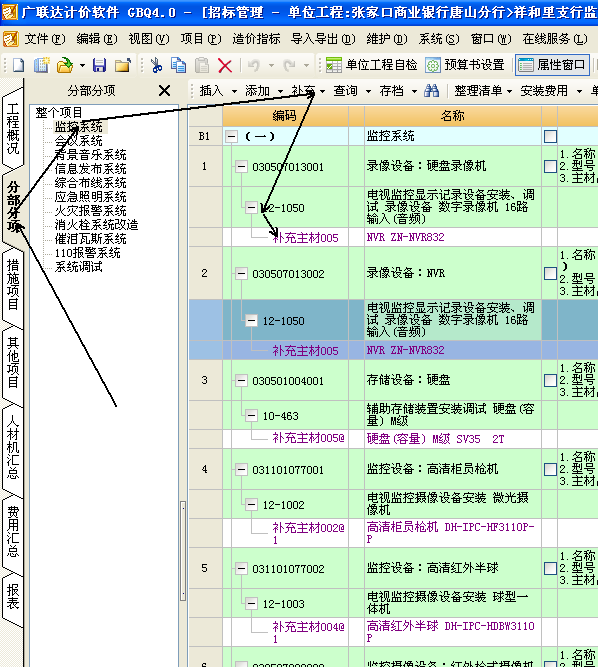Open 单位工程自检 self-check
Screen dimensions: 598x667
click(x=372, y=65)
